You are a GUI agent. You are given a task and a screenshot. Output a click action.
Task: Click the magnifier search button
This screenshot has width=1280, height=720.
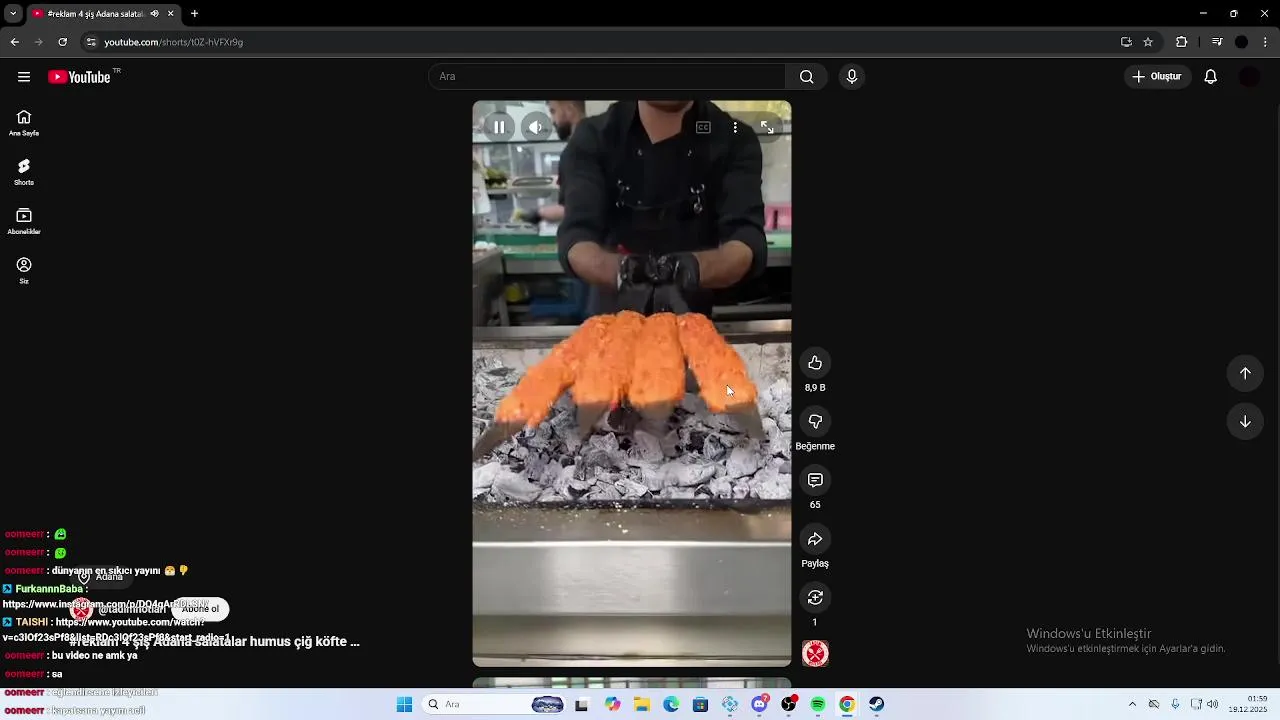tap(806, 77)
